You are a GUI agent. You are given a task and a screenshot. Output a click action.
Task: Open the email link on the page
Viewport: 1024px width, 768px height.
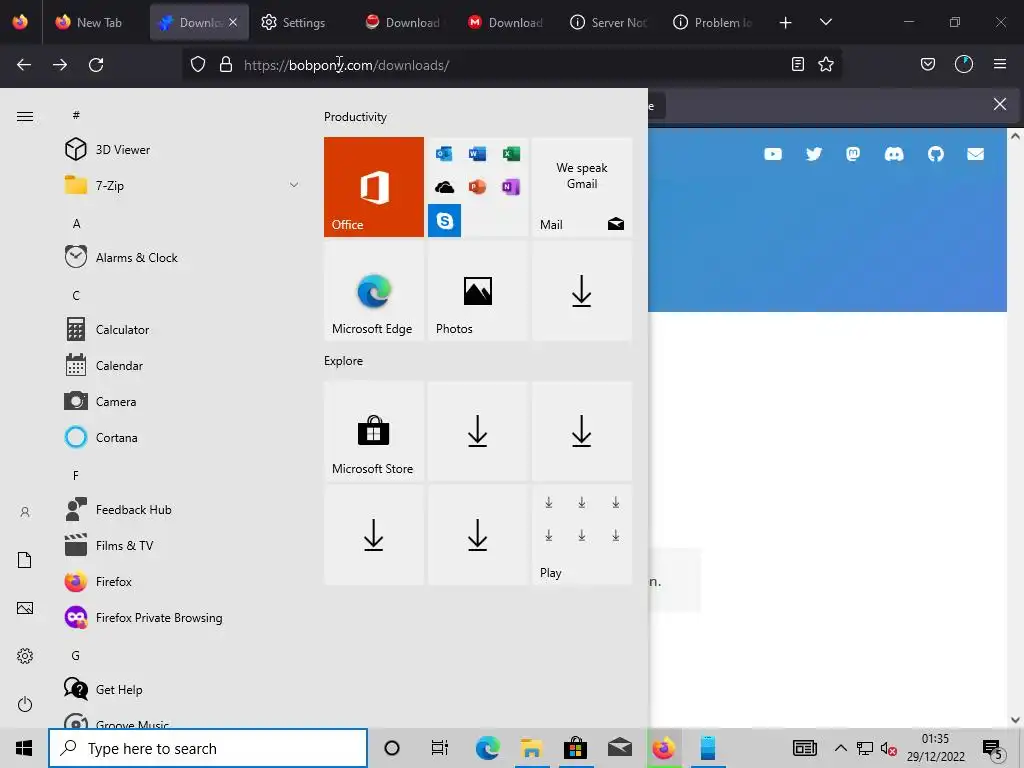coord(976,154)
